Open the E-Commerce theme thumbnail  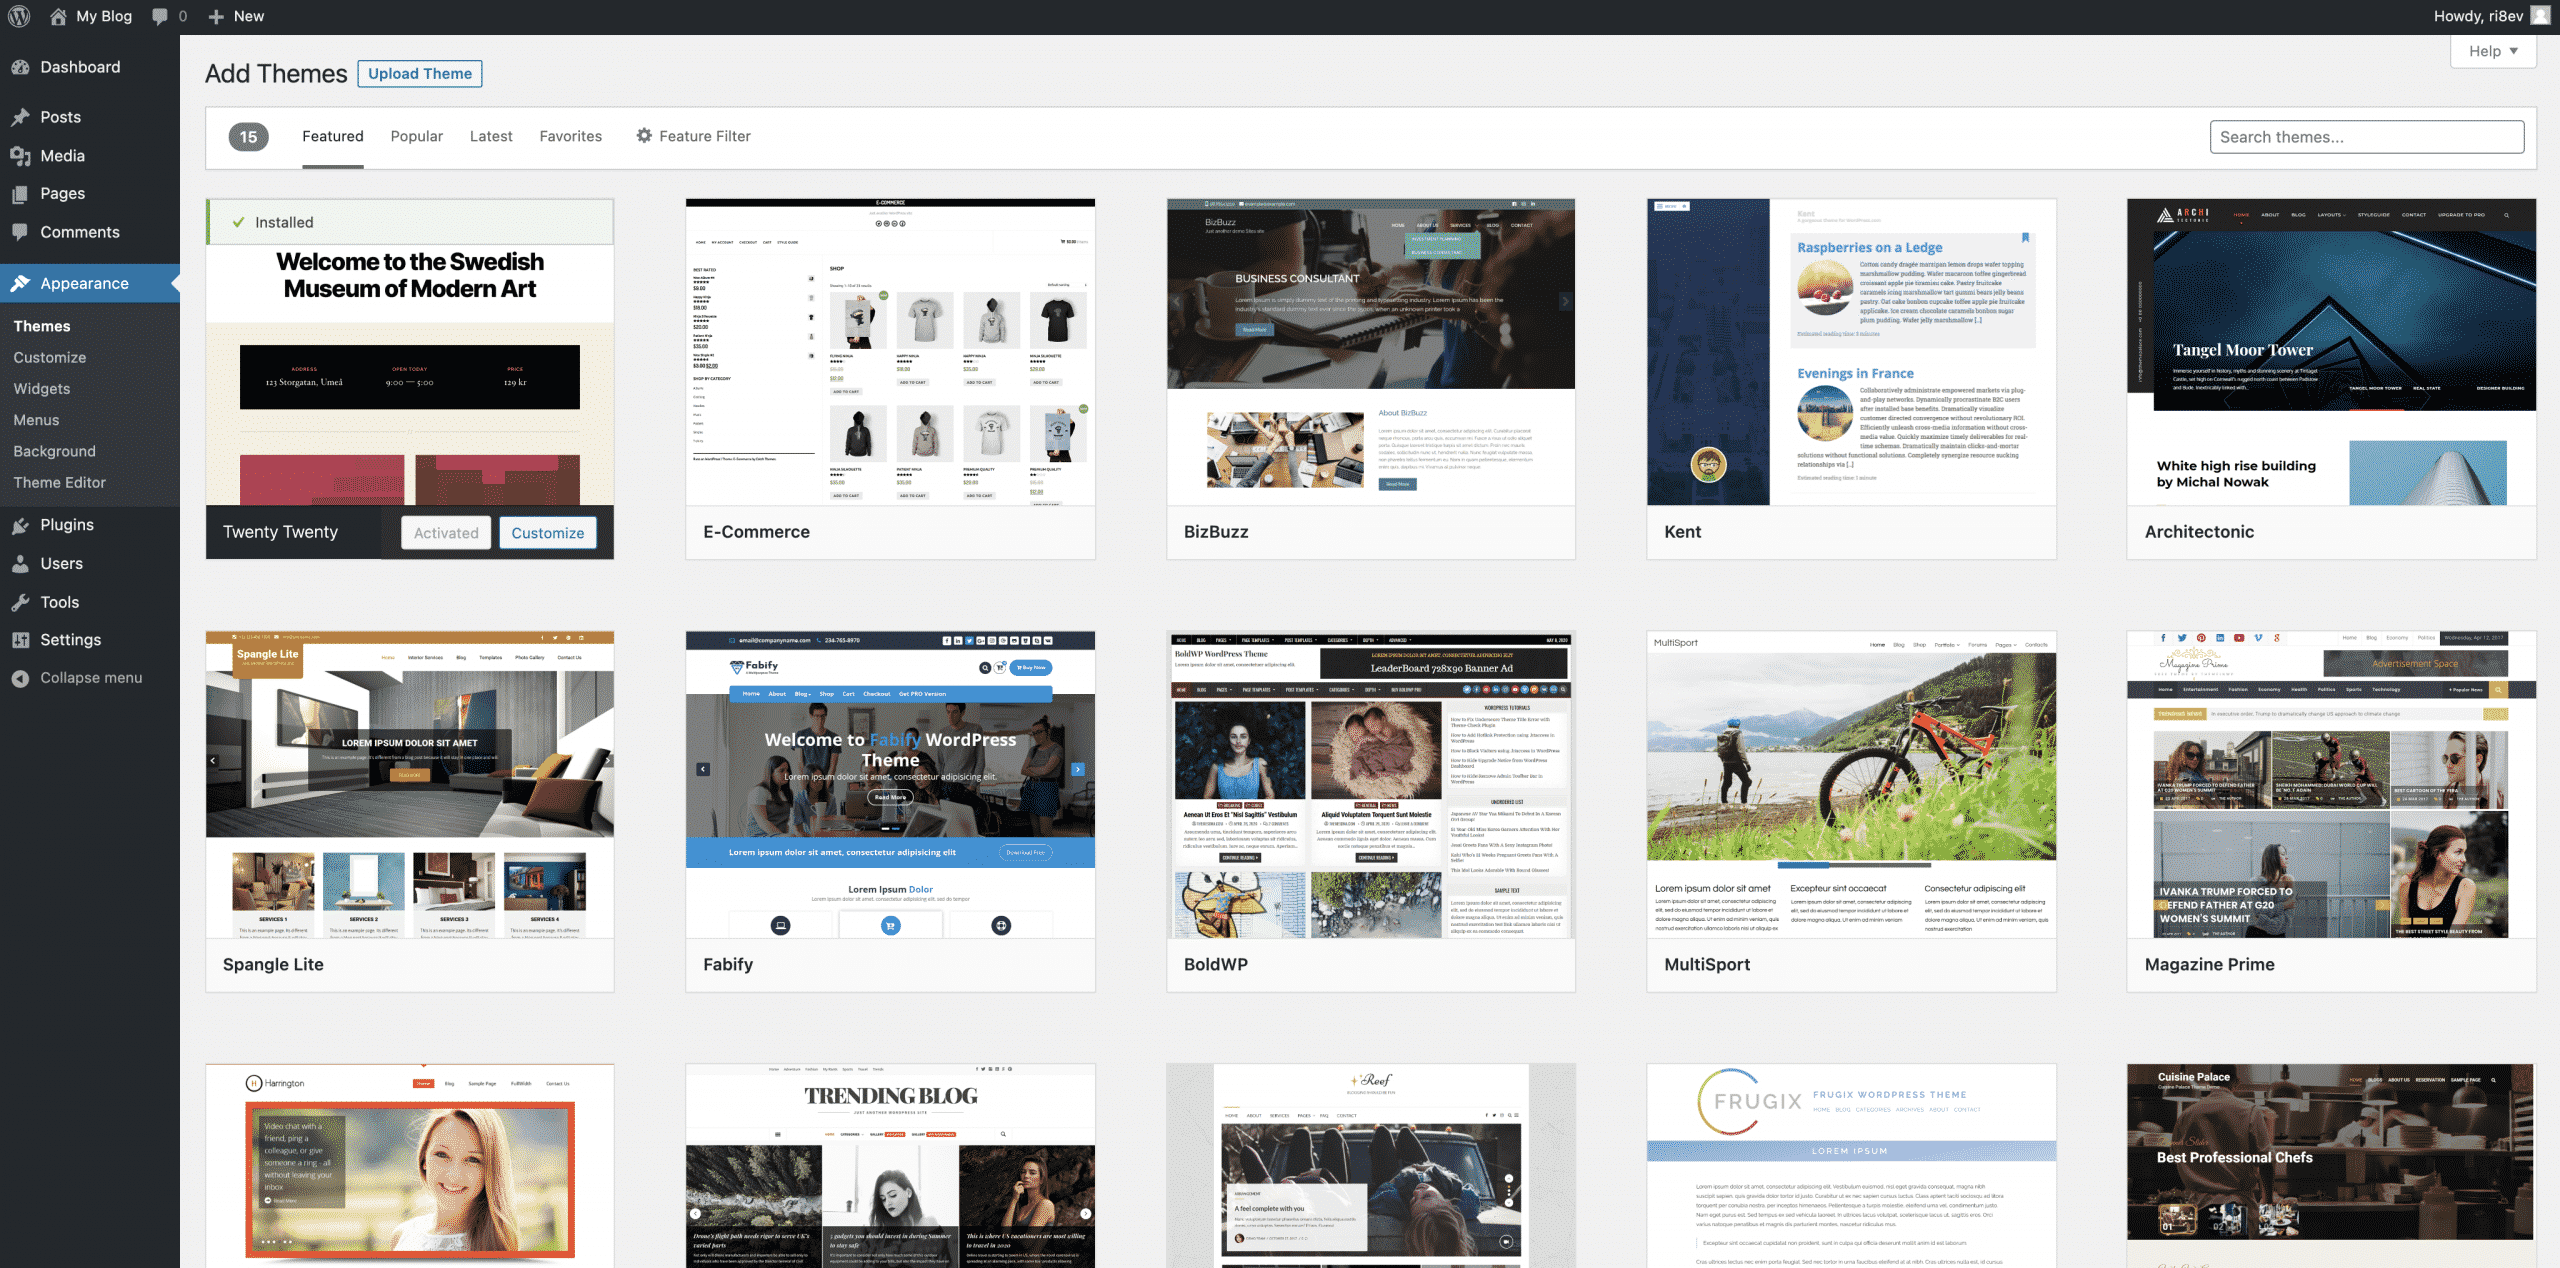point(890,352)
